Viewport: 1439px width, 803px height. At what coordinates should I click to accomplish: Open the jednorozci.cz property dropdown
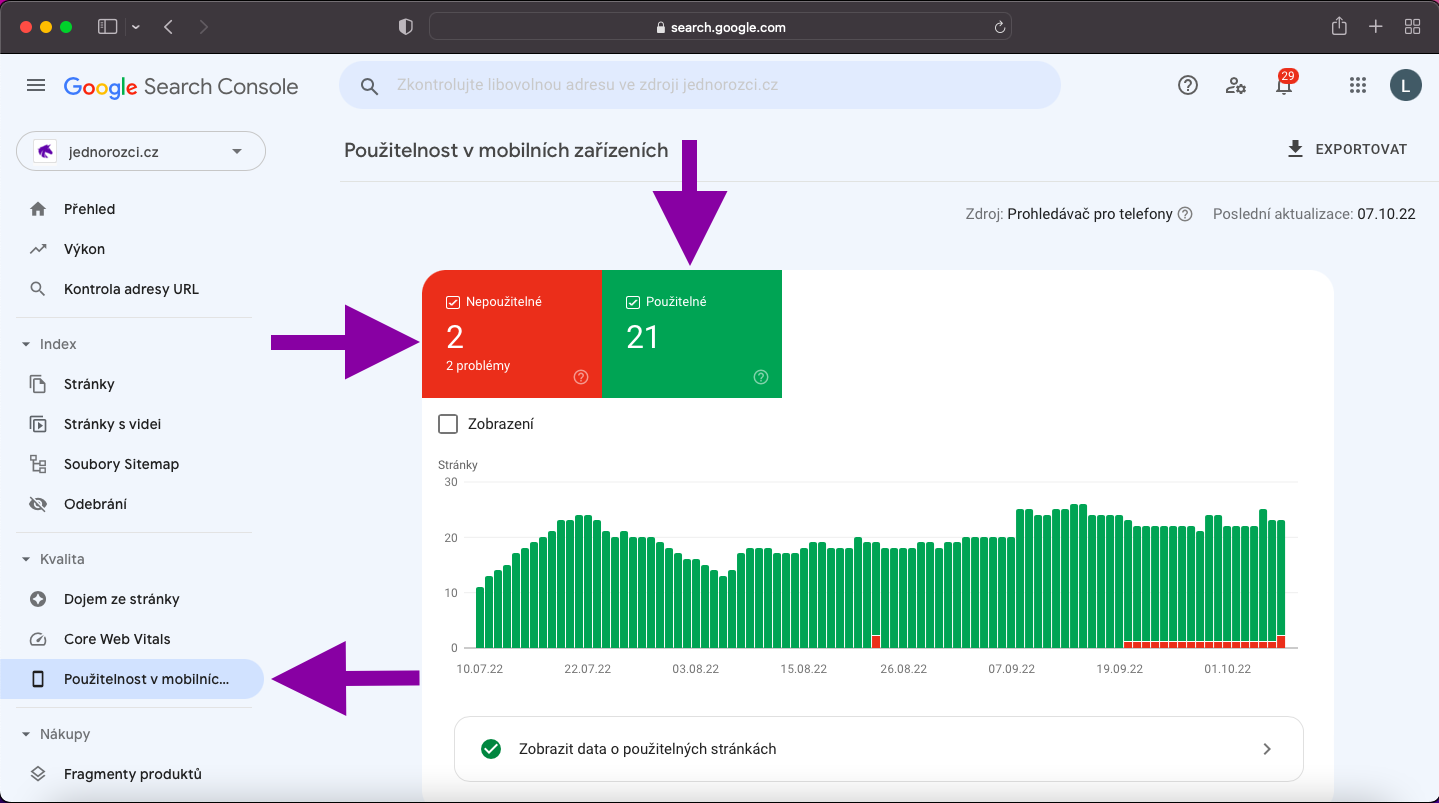point(141,152)
